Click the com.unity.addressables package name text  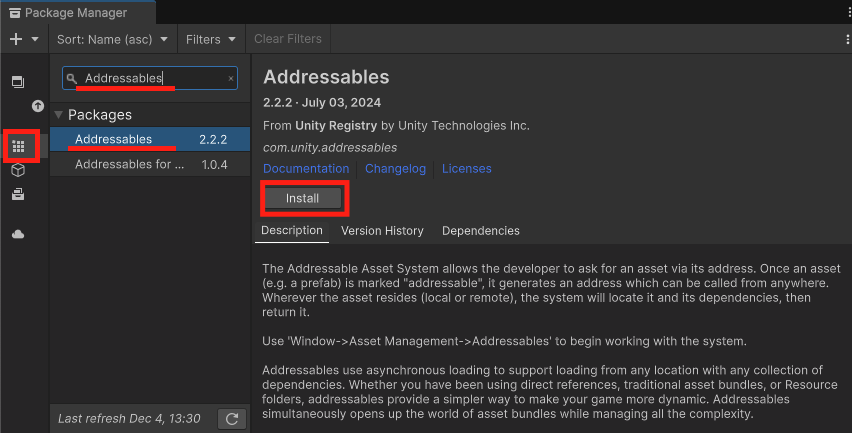tap(330, 148)
